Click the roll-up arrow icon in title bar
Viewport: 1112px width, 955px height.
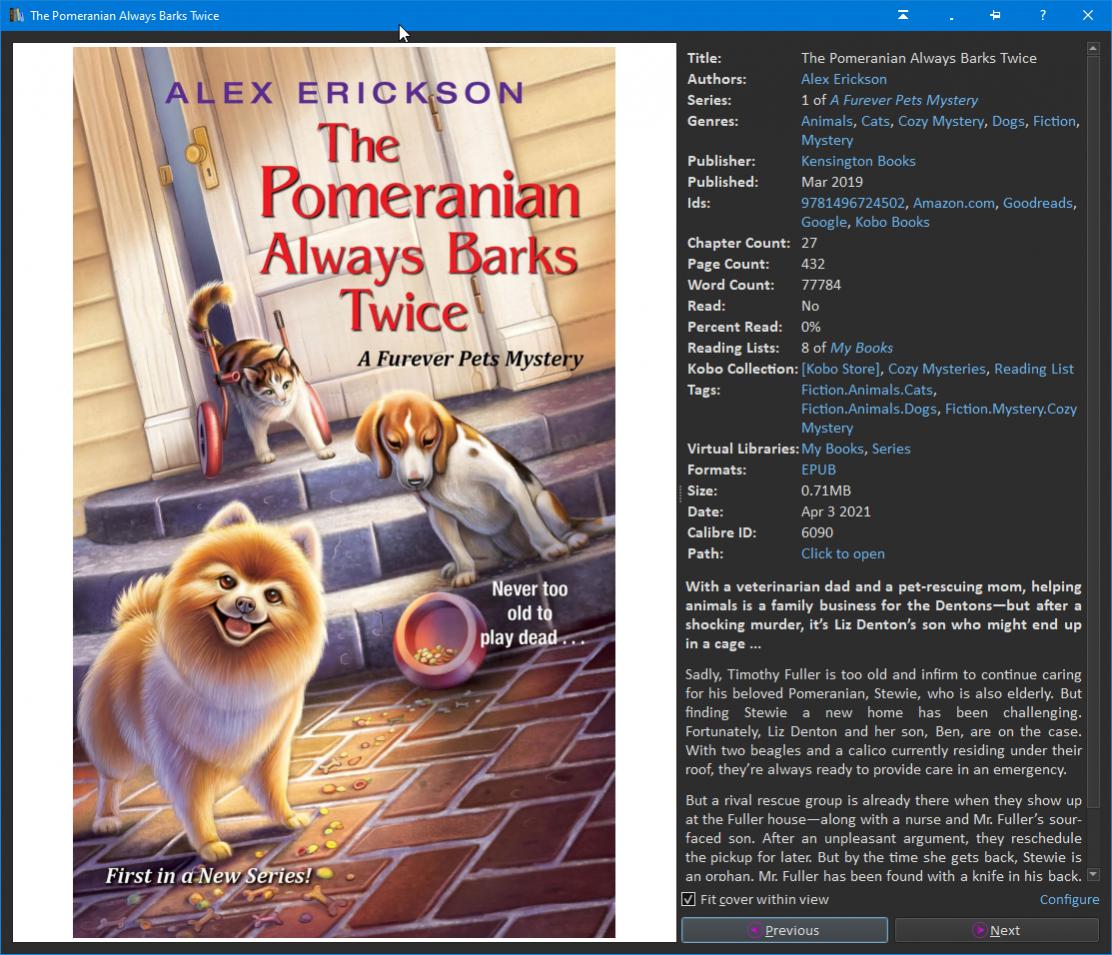(903, 15)
